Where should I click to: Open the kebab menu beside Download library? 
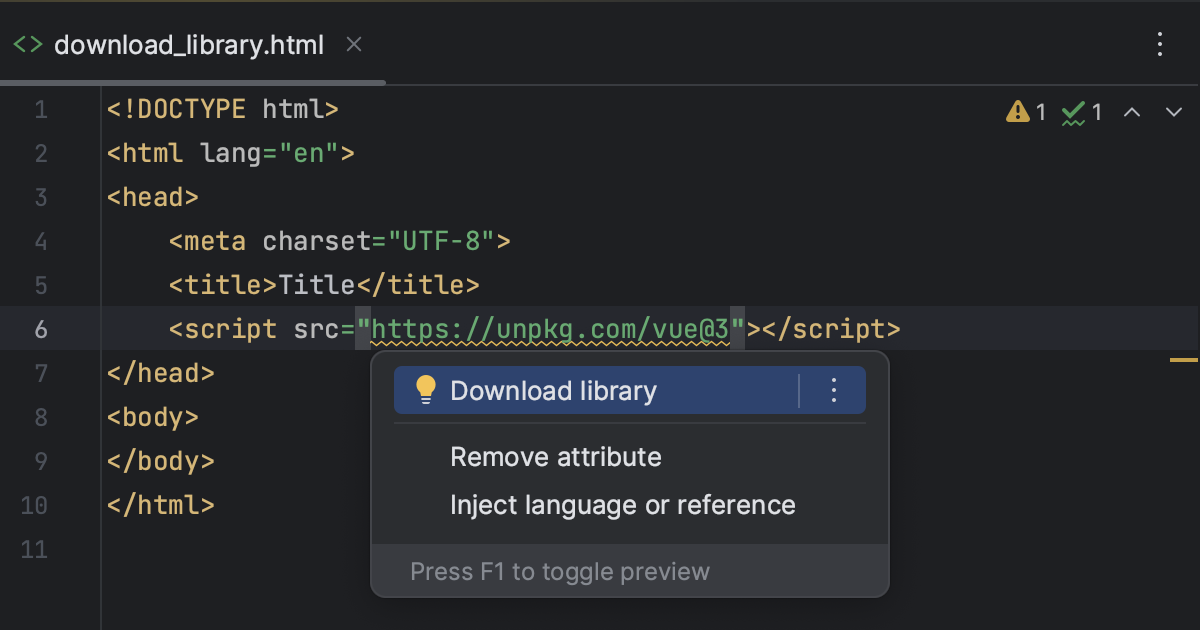pos(833,390)
